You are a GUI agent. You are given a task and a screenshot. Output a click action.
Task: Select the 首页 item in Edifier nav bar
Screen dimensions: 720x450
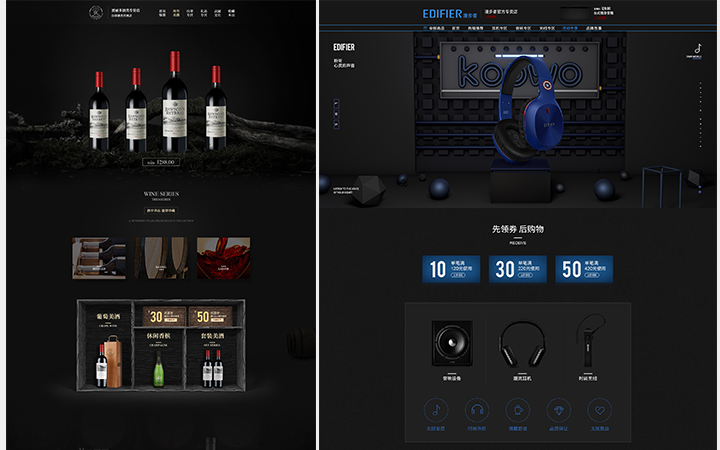456,28
